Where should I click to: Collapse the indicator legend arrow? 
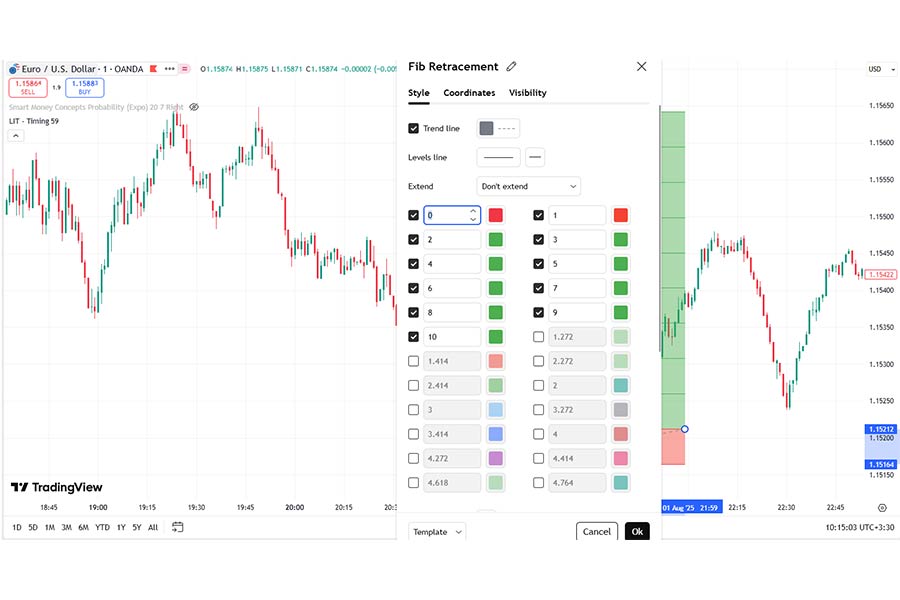click(x=16, y=136)
